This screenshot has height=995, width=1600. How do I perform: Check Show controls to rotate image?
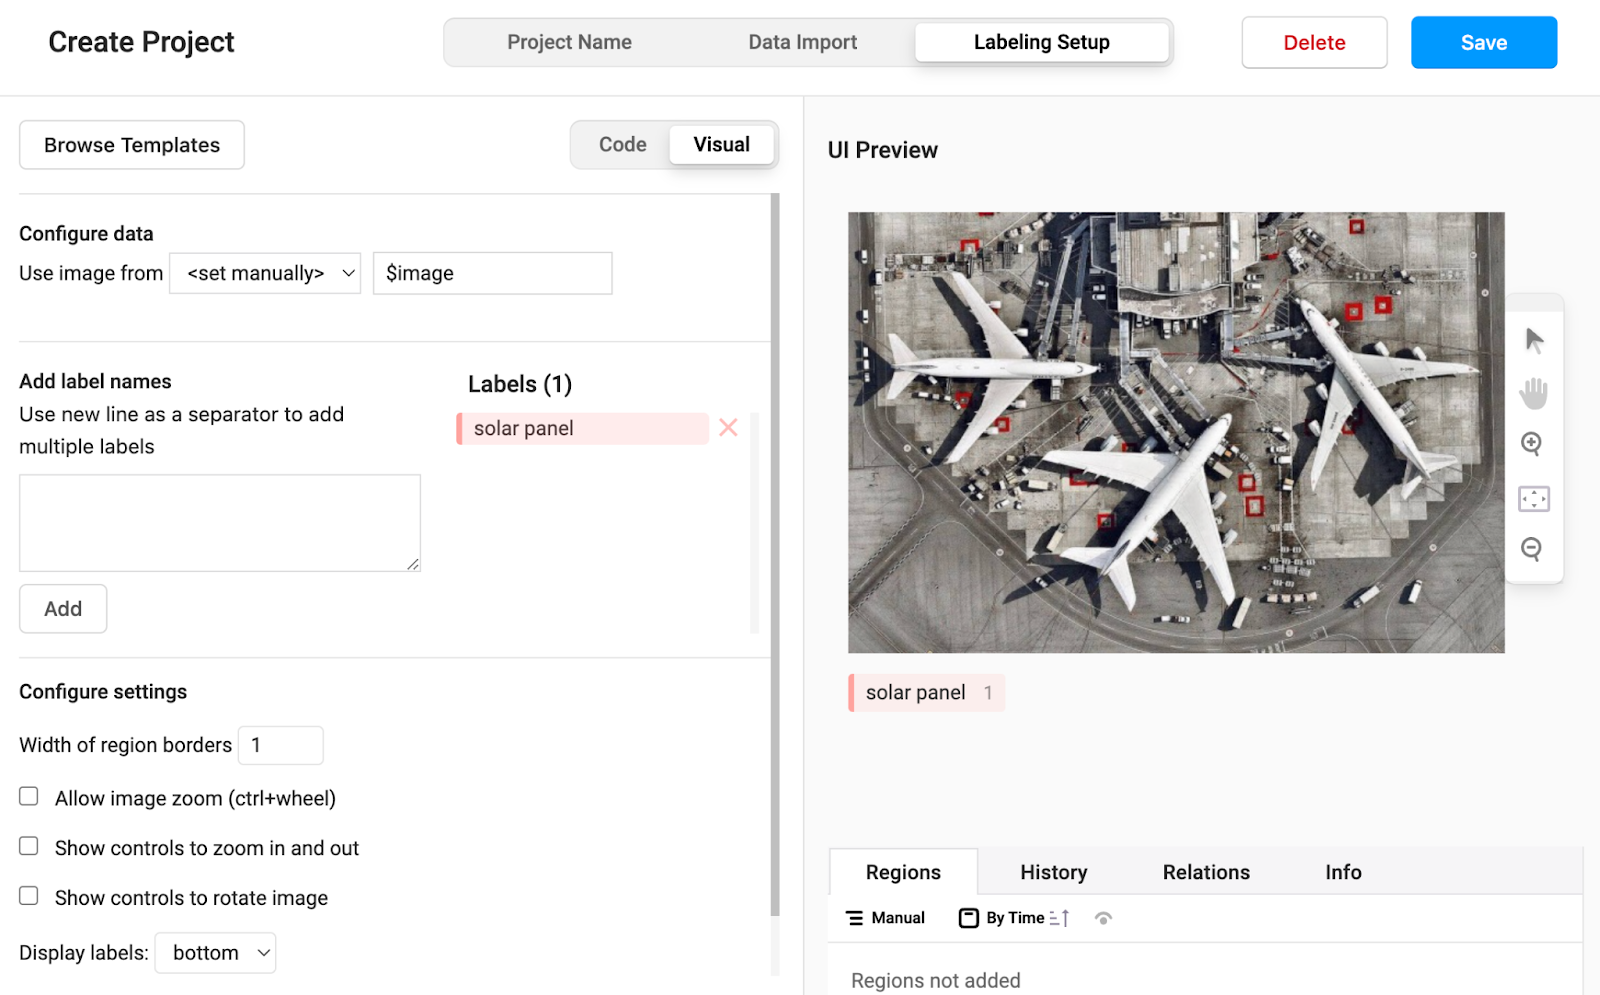tap(29, 896)
